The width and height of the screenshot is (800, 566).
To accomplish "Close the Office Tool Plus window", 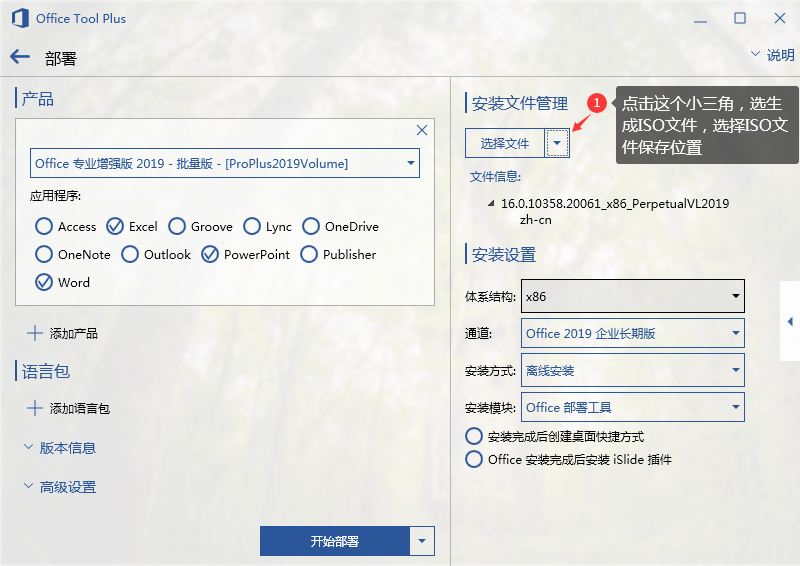I will click(x=780, y=18).
